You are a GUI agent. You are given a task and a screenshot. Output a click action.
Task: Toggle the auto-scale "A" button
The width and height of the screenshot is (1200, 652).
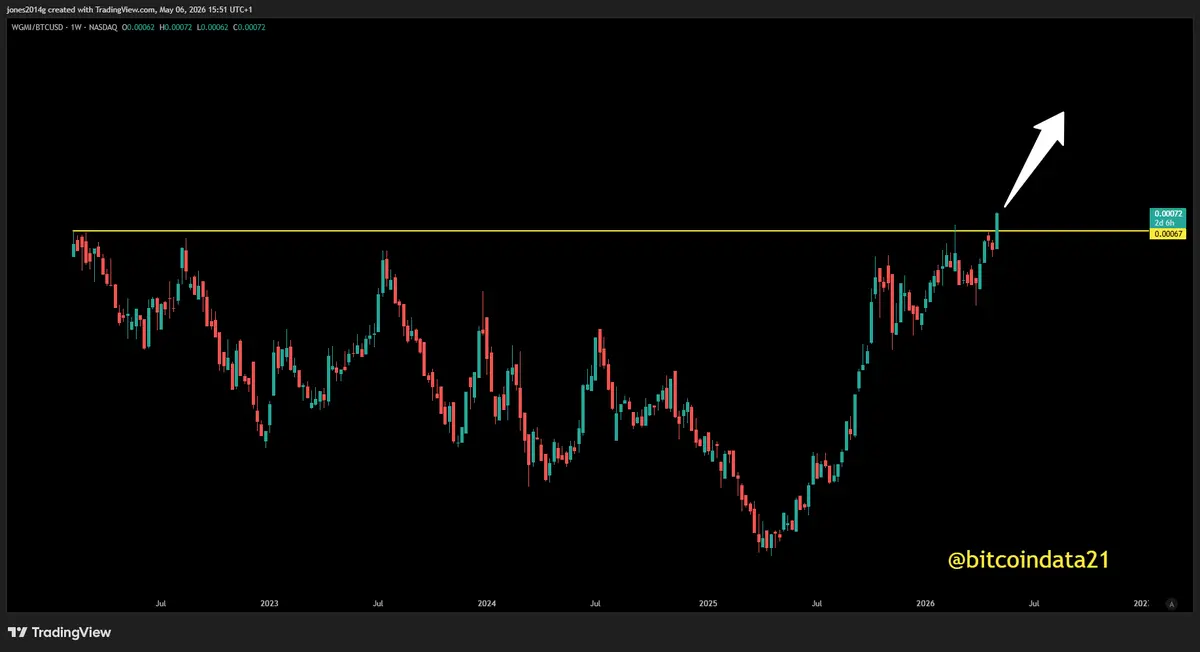point(1170,604)
